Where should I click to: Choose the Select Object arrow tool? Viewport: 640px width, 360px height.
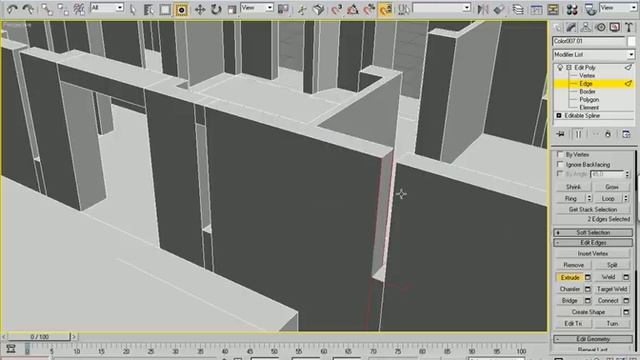[x=133, y=9]
